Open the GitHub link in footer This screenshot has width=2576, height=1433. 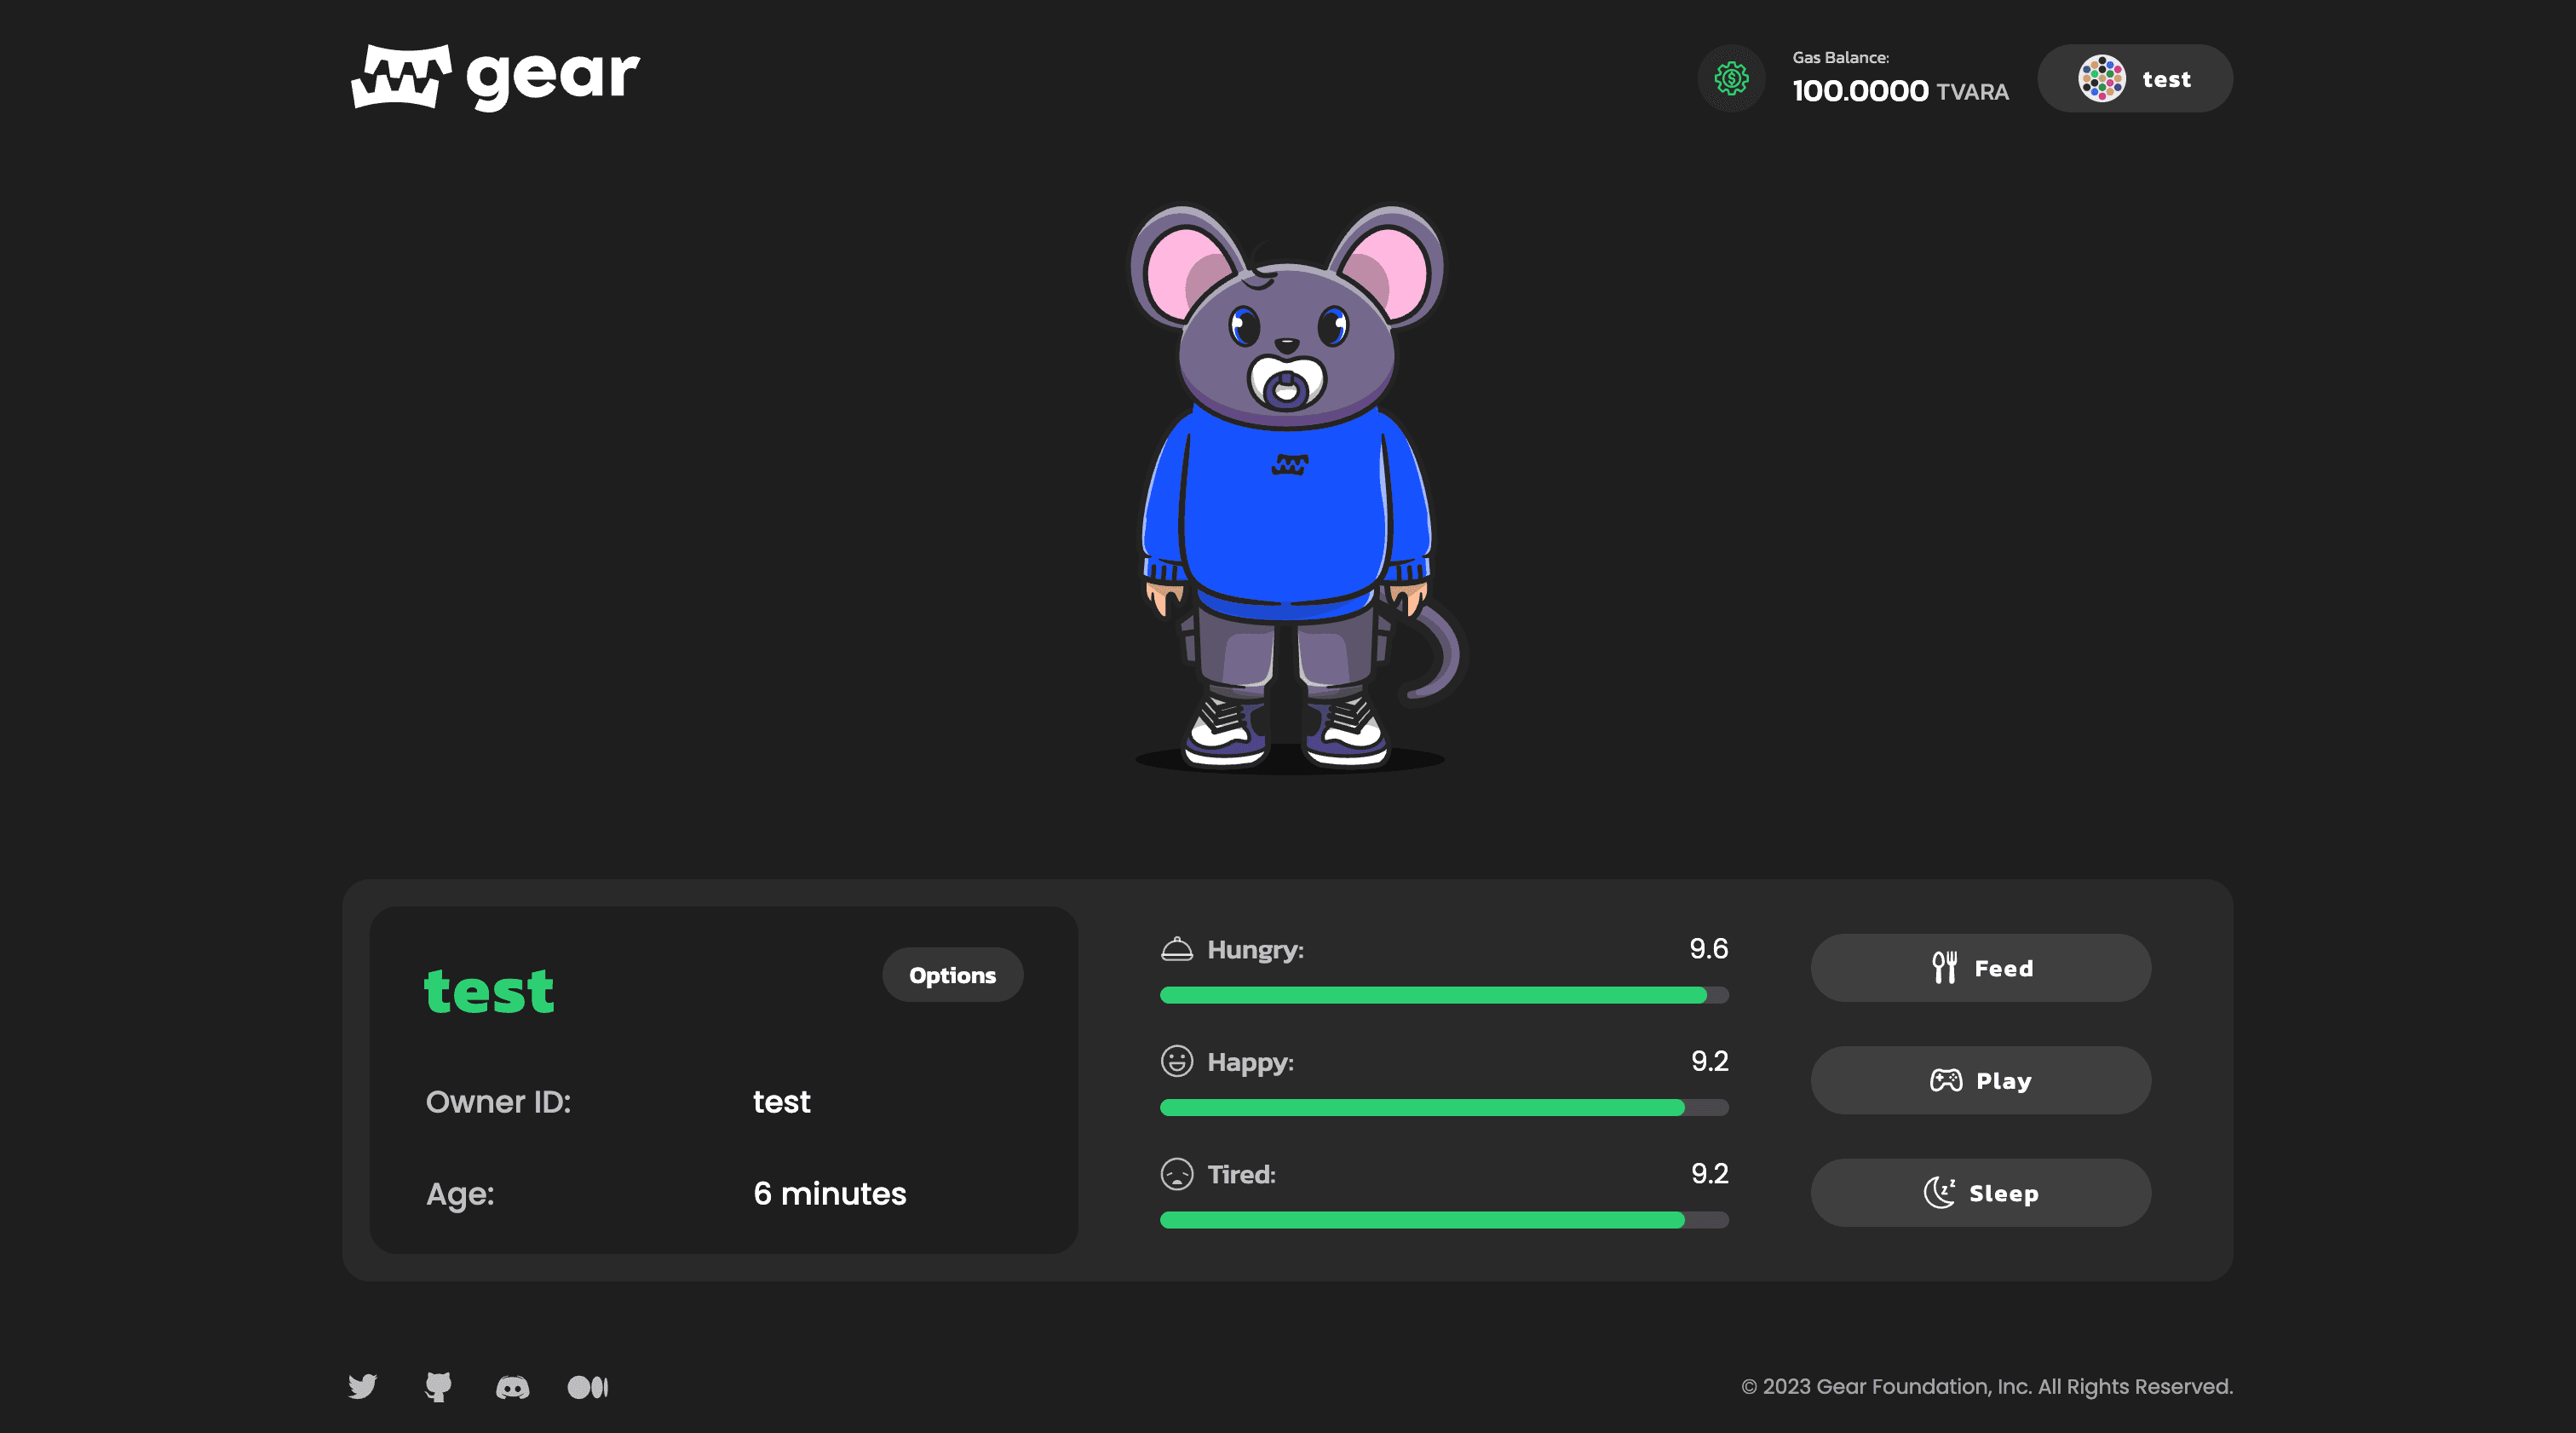click(x=438, y=1386)
